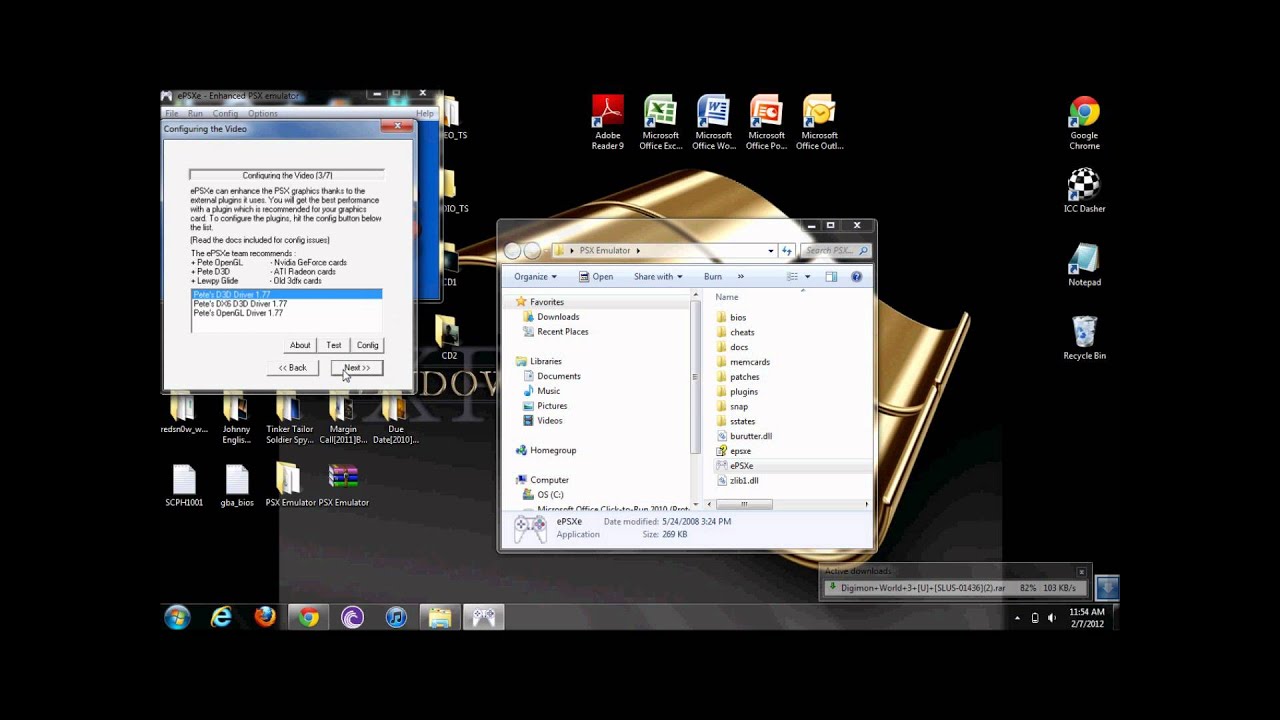
Task: Select PSX Emulator WinRAR archive on desktop
Action: pos(343,486)
